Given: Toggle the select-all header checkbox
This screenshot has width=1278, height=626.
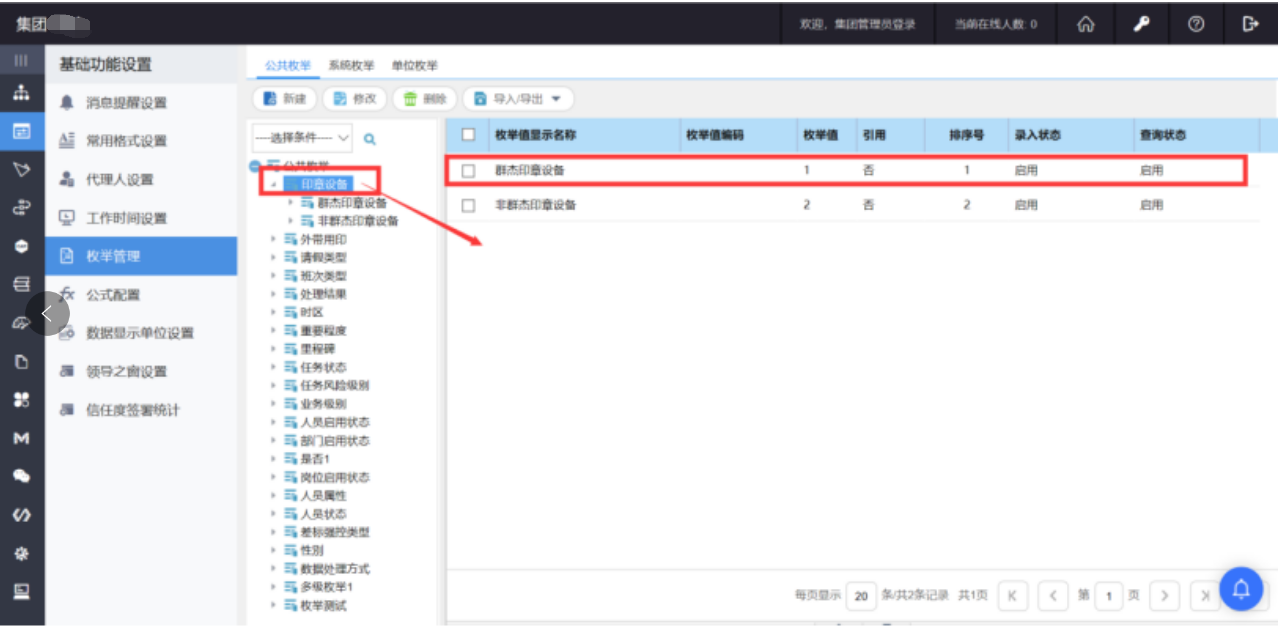Looking at the screenshot, I should (x=468, y=135).
